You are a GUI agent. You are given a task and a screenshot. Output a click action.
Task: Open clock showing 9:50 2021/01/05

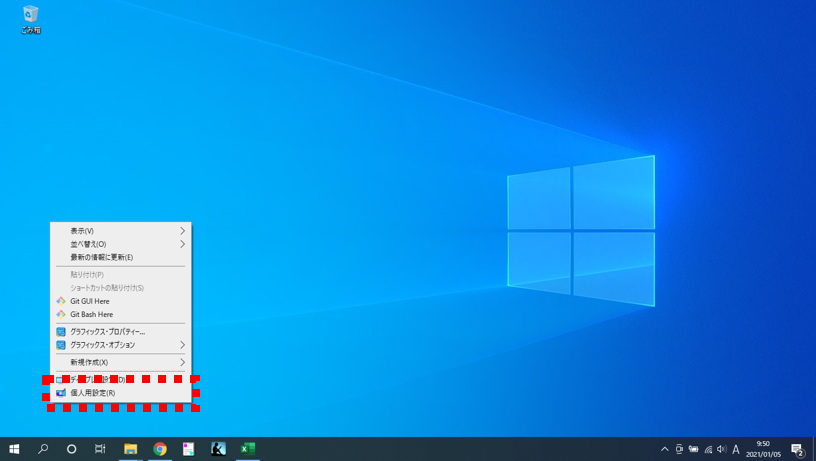click(x=763, y=449)
